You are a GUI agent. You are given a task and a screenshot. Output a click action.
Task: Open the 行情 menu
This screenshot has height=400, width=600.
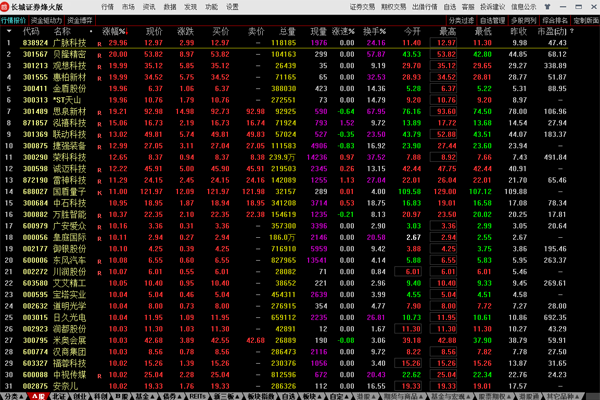click(x=107, y=6)
